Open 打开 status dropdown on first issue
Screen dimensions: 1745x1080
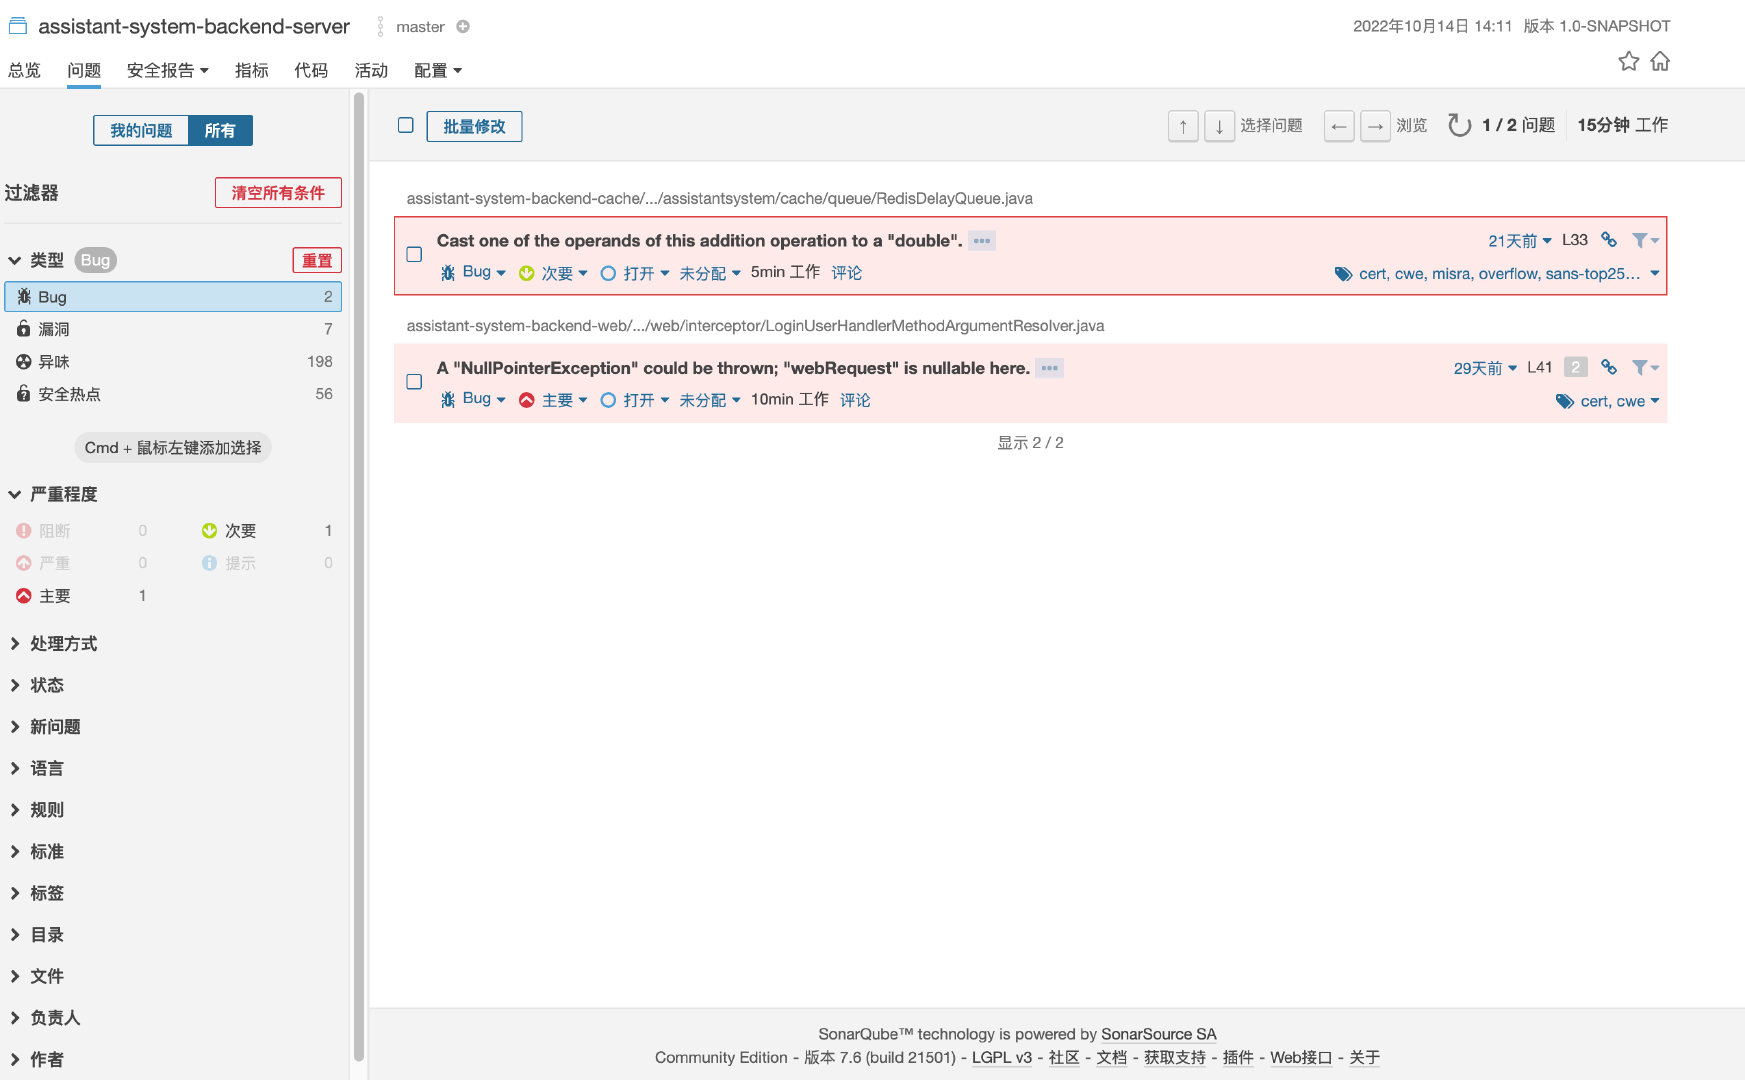pyautogui.click(x=635, y=273)
